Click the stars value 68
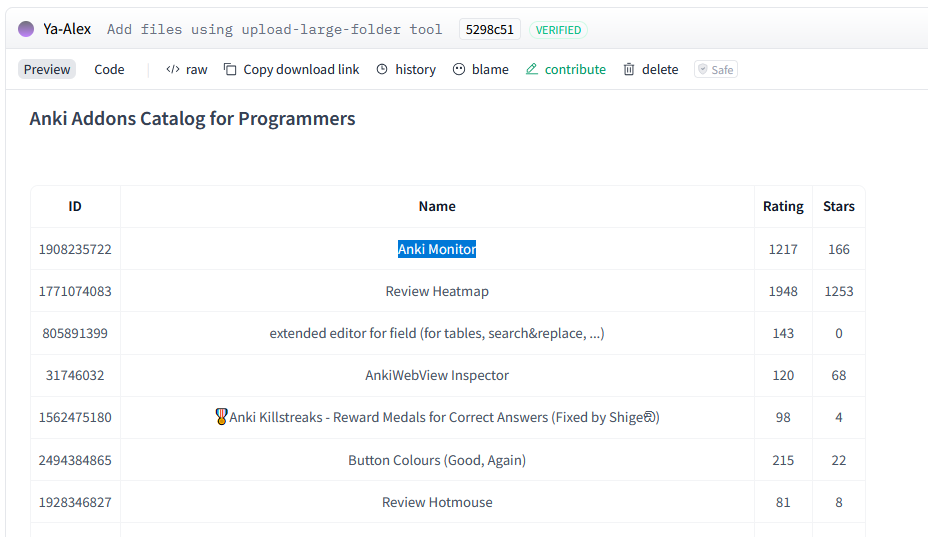The width and height of the screenshot is (928, 537). 839,375
